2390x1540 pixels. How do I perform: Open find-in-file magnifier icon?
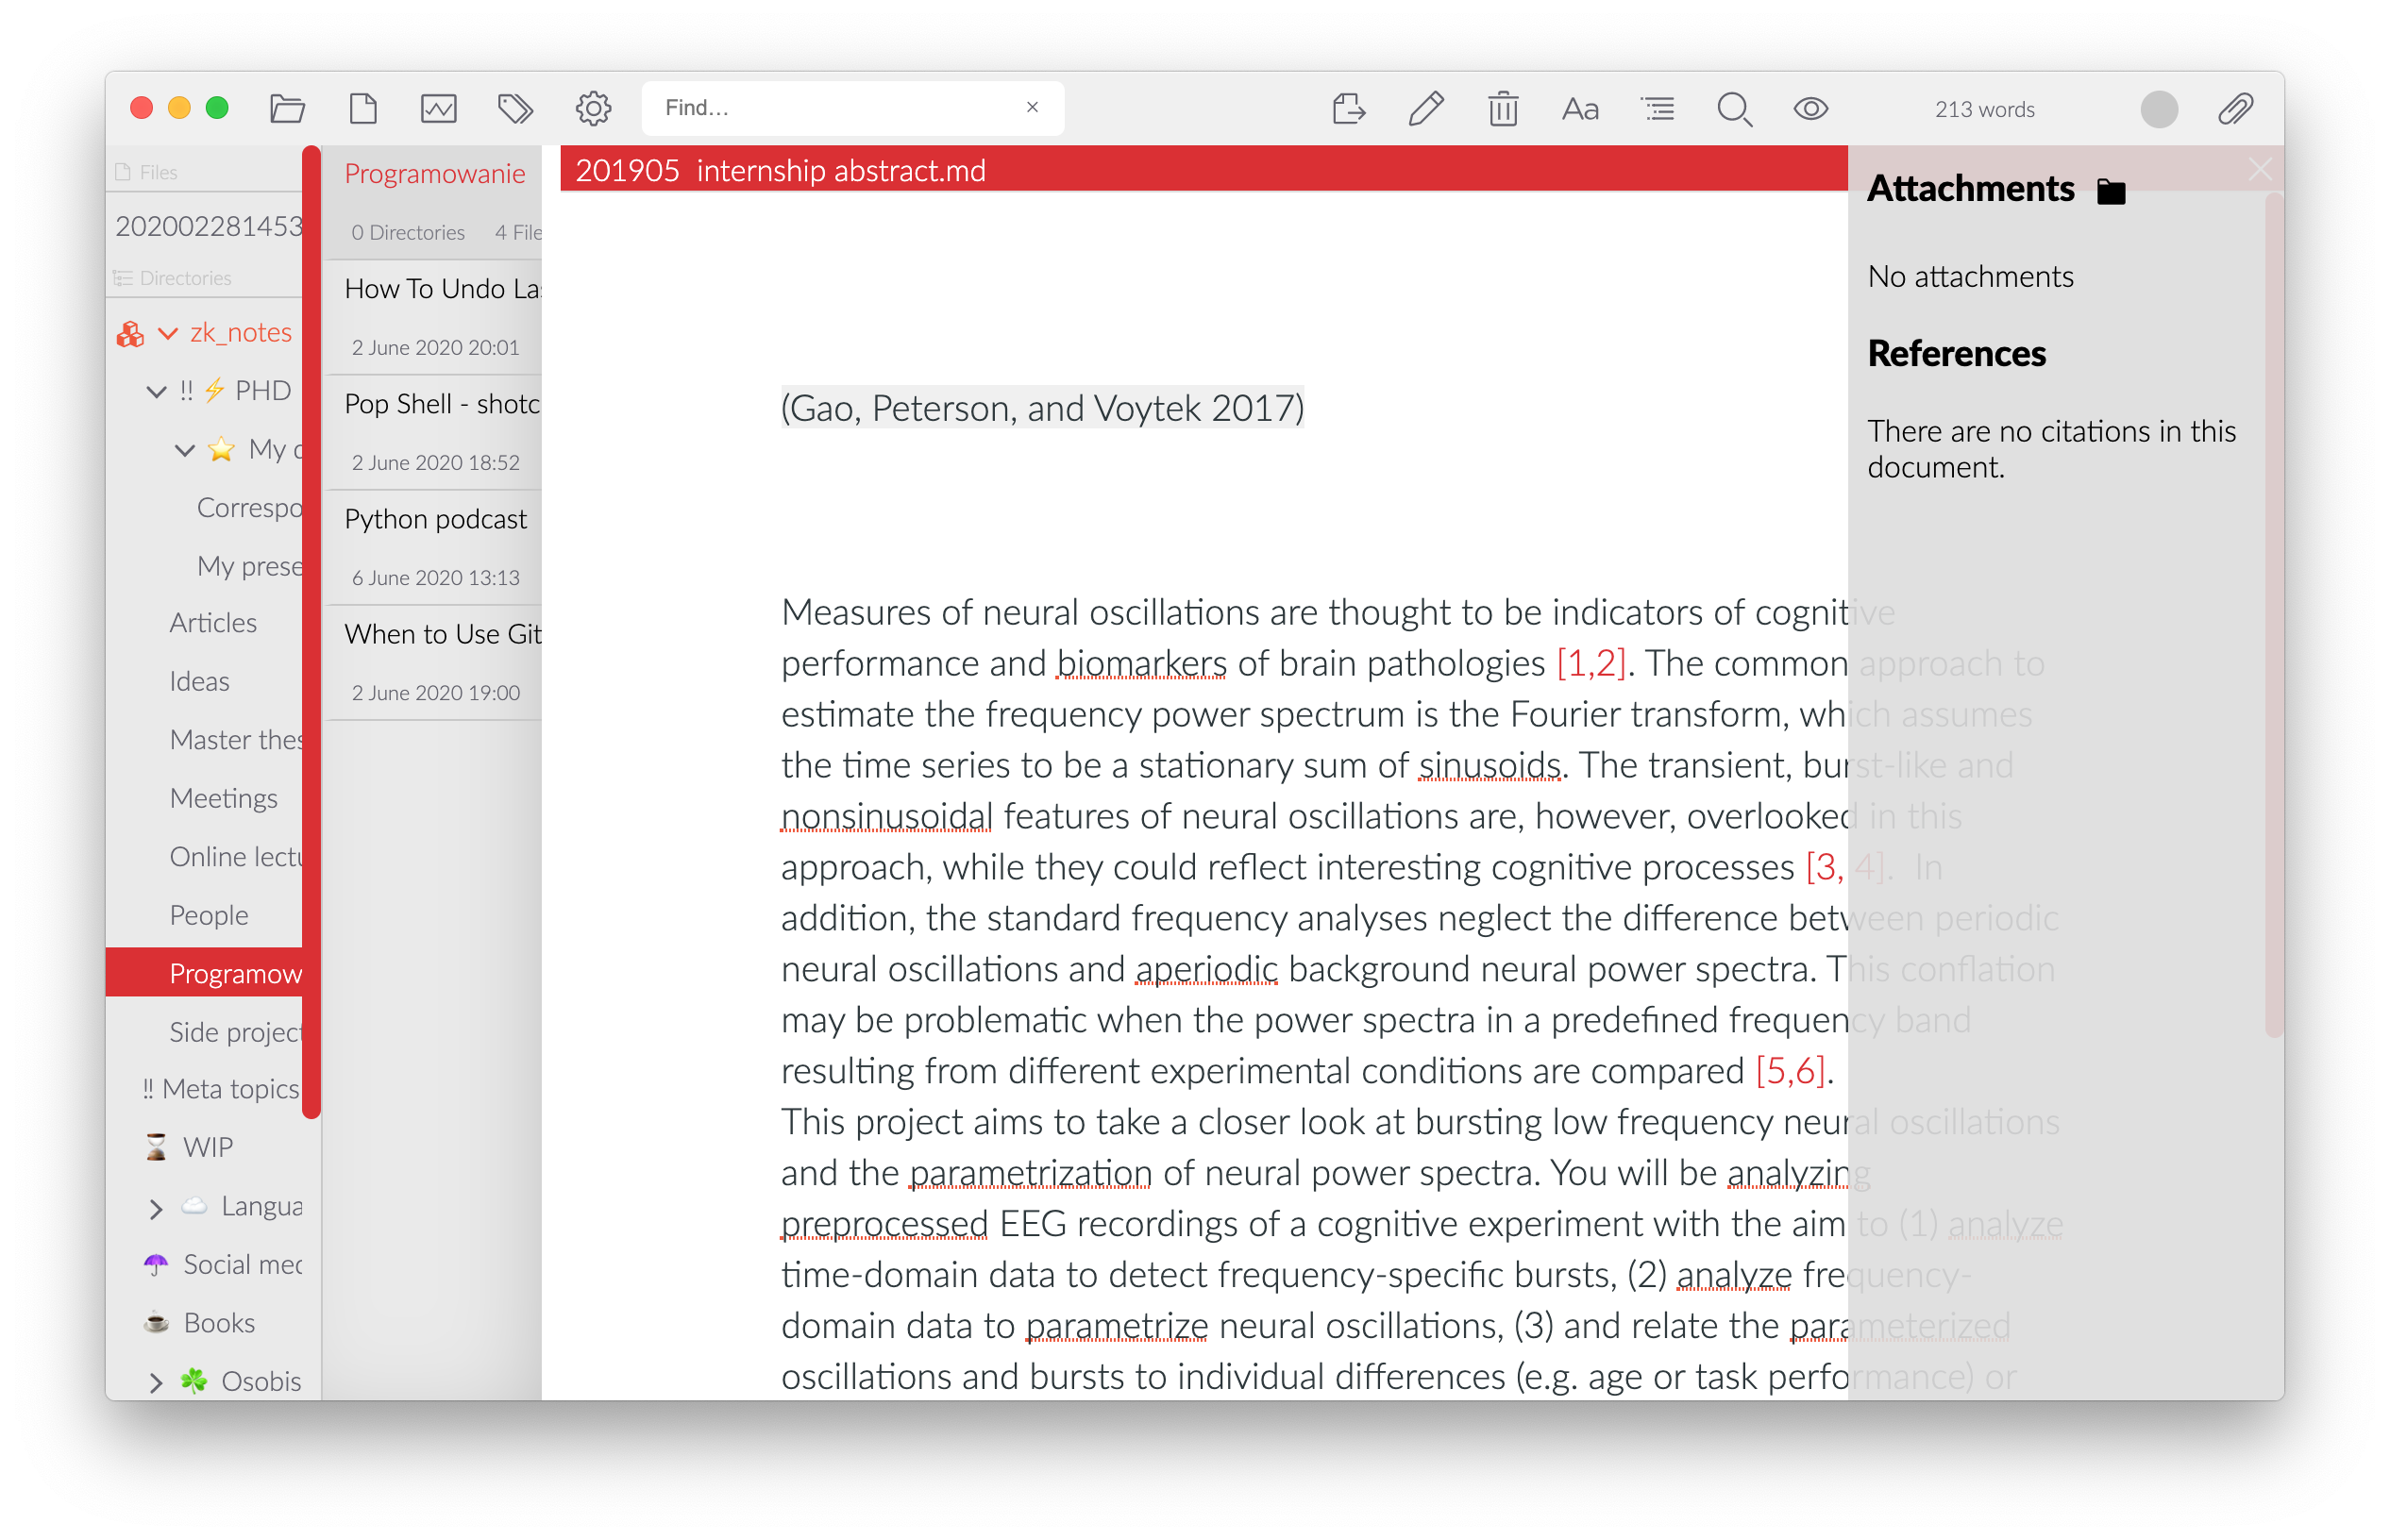(x=1734, y=109)
